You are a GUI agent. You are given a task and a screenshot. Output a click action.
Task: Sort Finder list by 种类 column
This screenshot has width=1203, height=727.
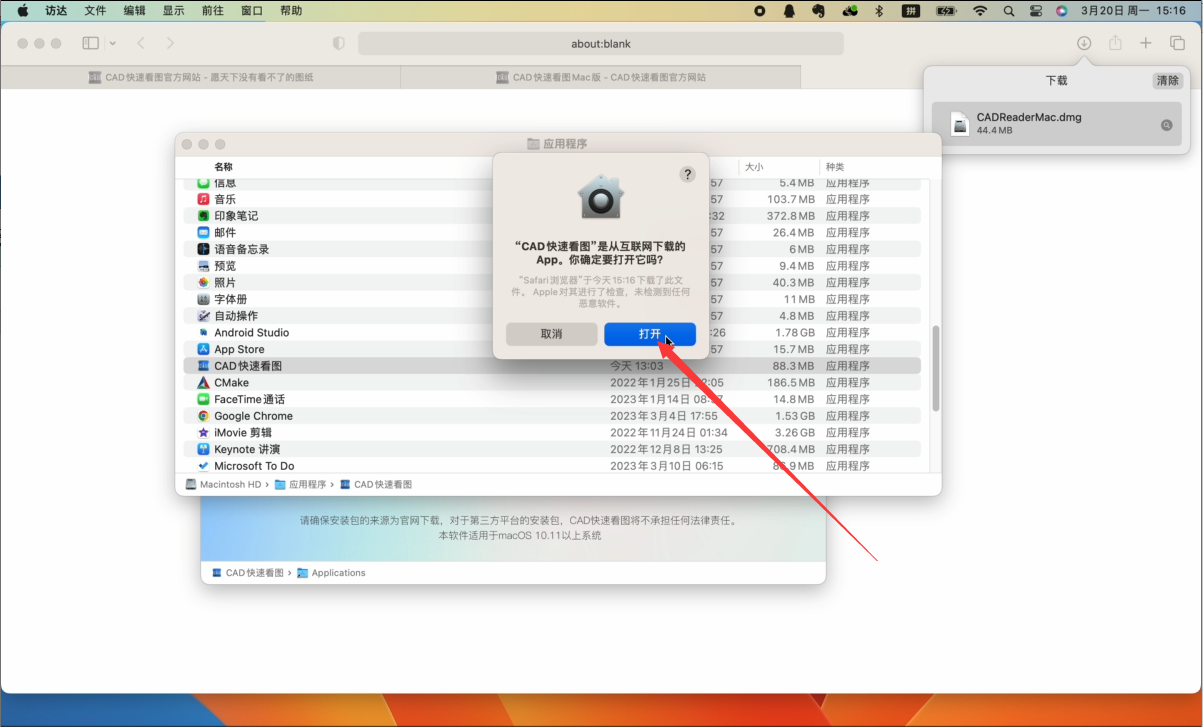(x=834, y=167)
